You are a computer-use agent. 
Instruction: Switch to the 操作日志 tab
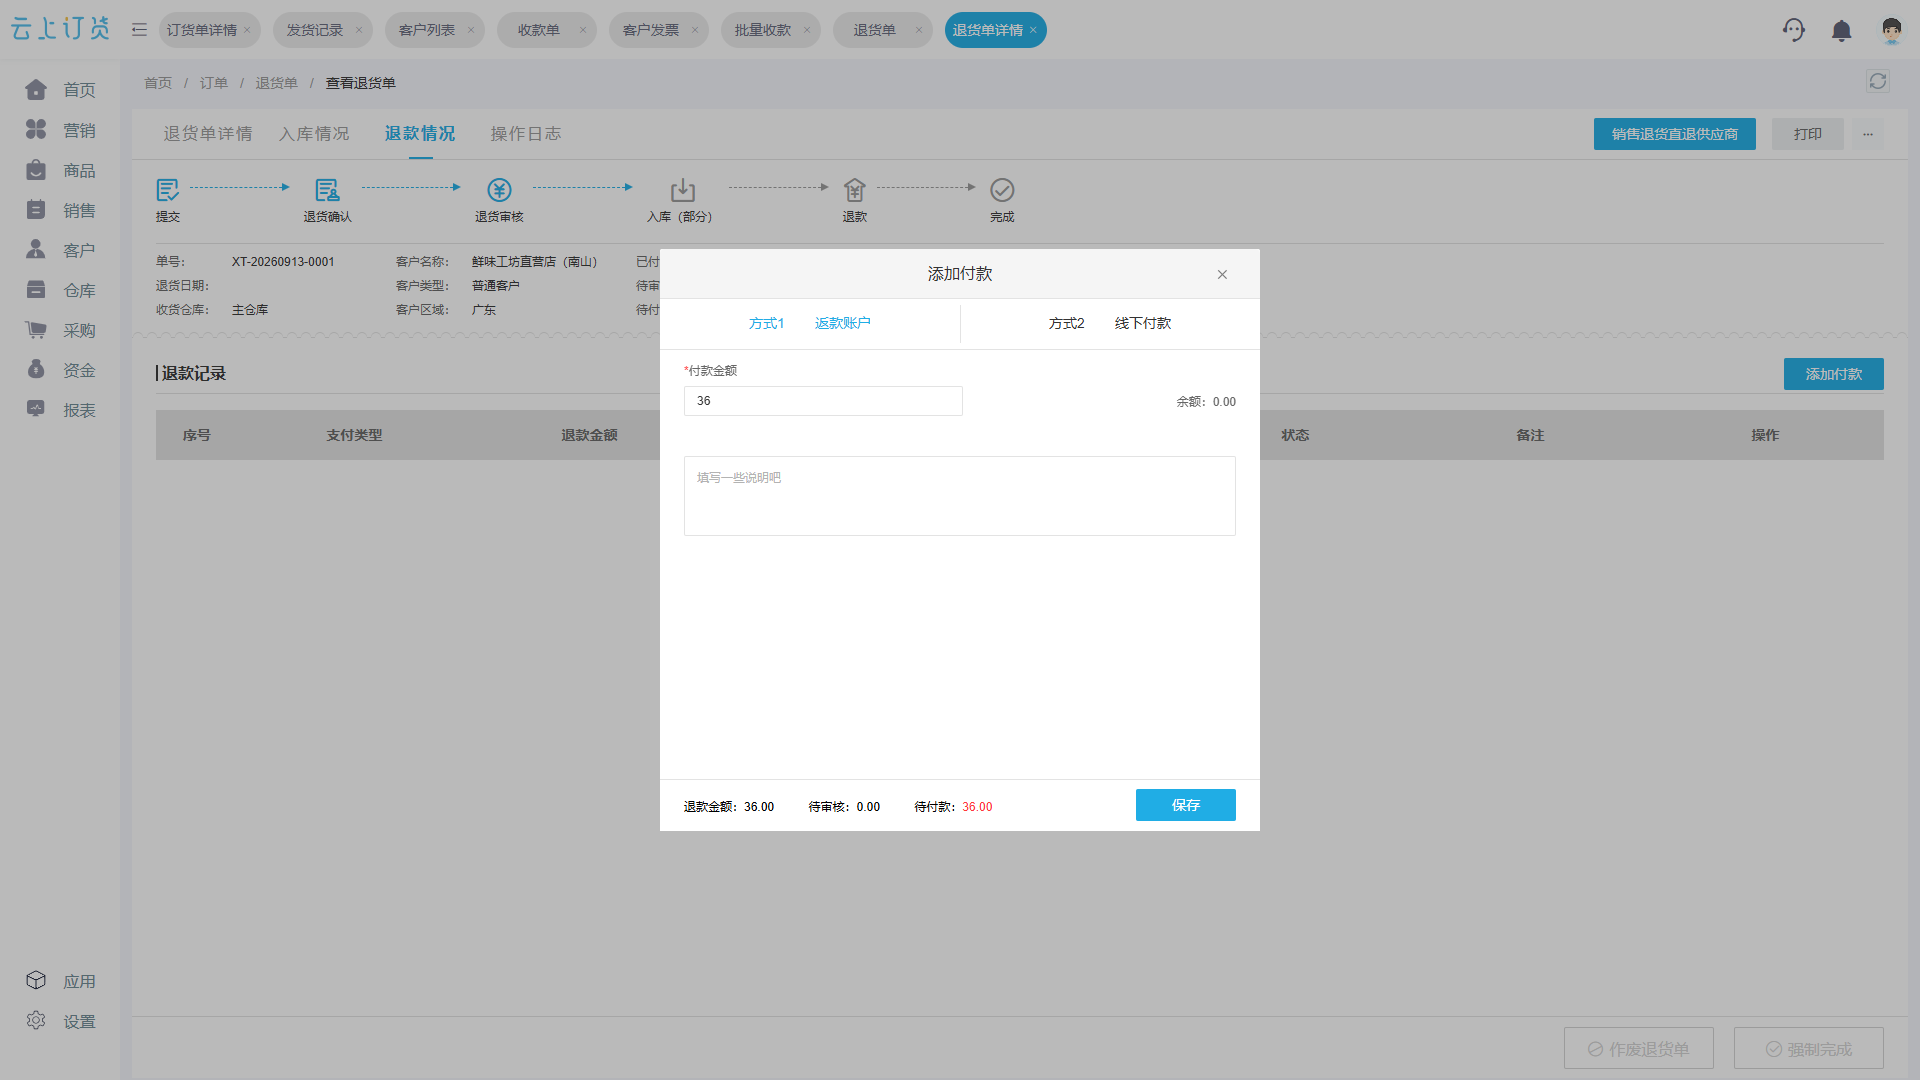(x=526, y=134)
